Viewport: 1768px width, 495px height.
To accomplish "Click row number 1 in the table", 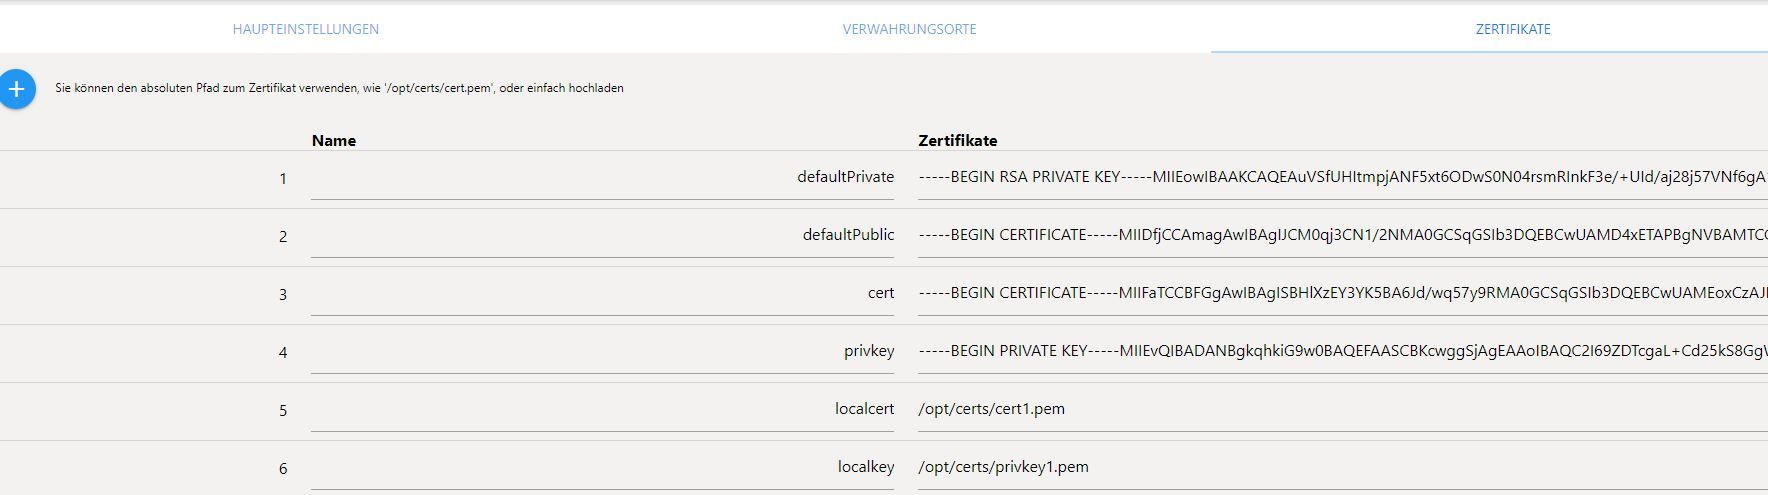I will [283, 179].
